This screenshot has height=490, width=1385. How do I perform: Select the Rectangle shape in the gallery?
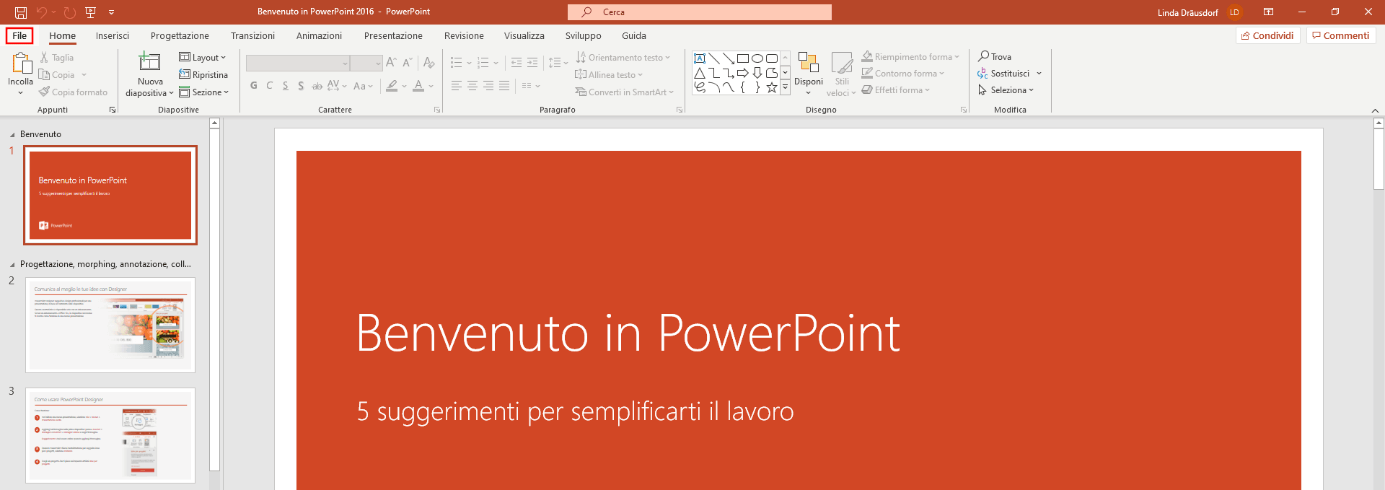coord(743,58)
